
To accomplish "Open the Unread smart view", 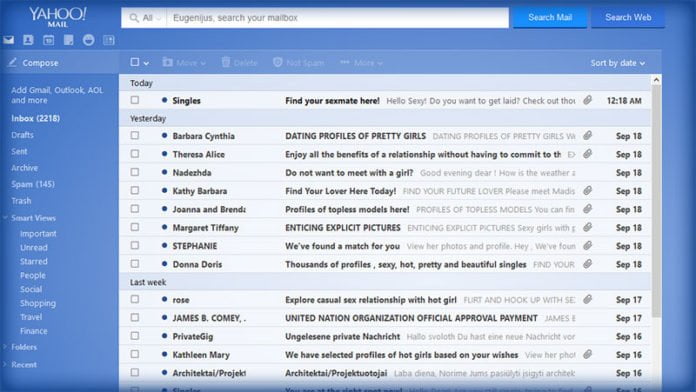I will point(34,247).
